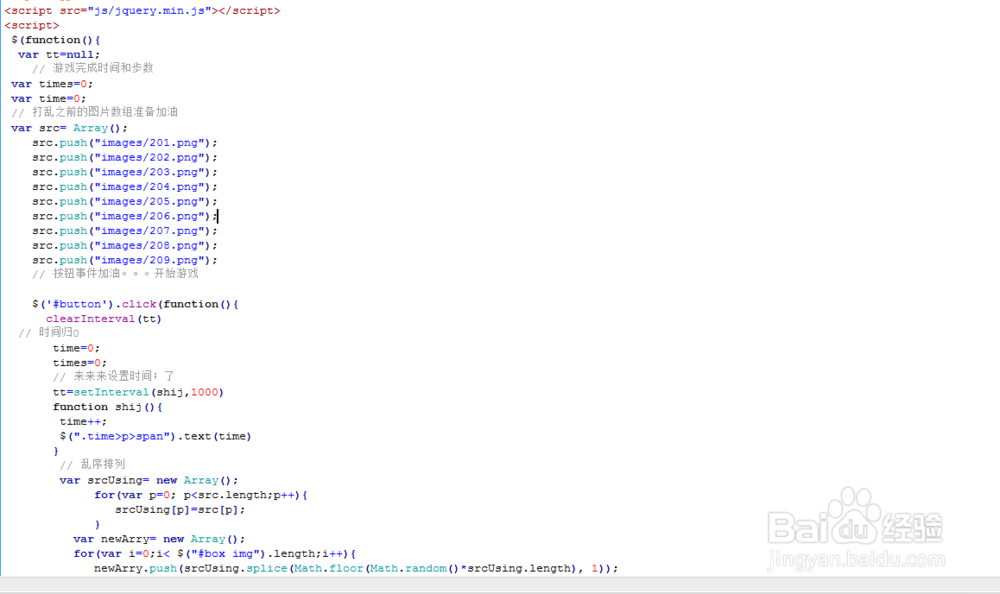Click the var time=0; line
Viewport: 1000px width, 594px height.
pyautogui.click(x=48, y=99)
